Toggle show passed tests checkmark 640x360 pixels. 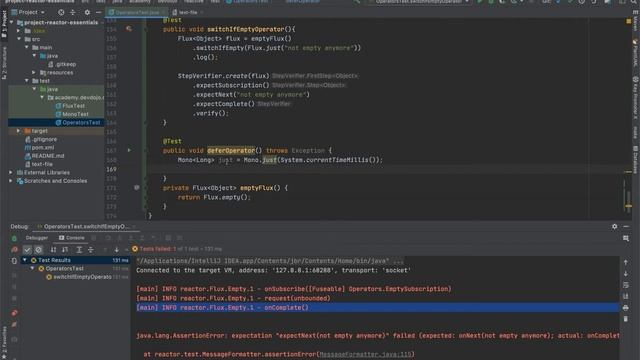point(27,249)
